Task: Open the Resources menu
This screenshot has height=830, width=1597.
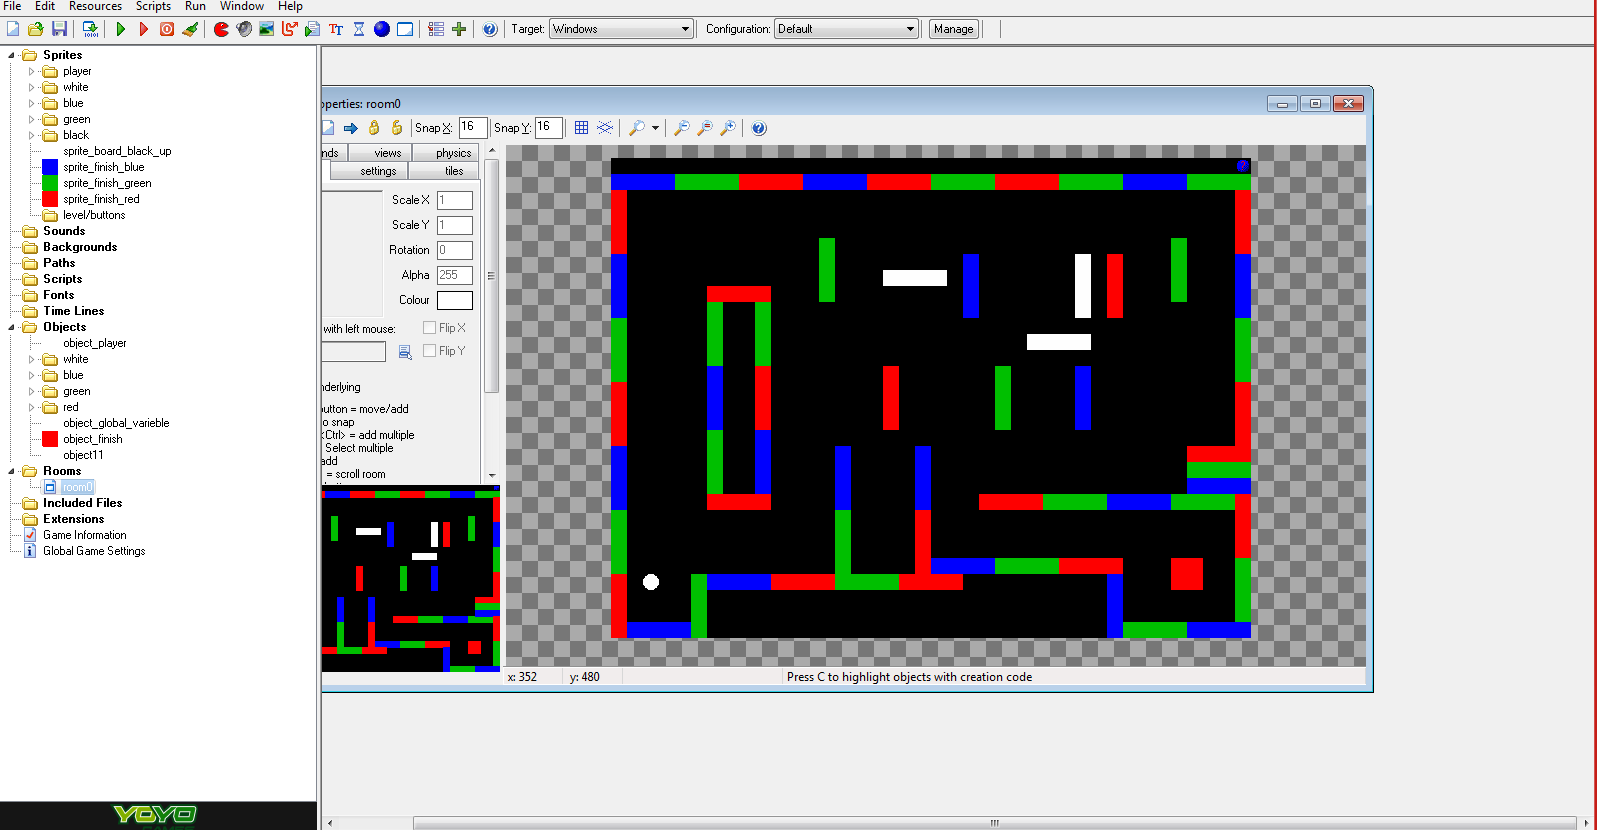Action: (x=95, y=6)
